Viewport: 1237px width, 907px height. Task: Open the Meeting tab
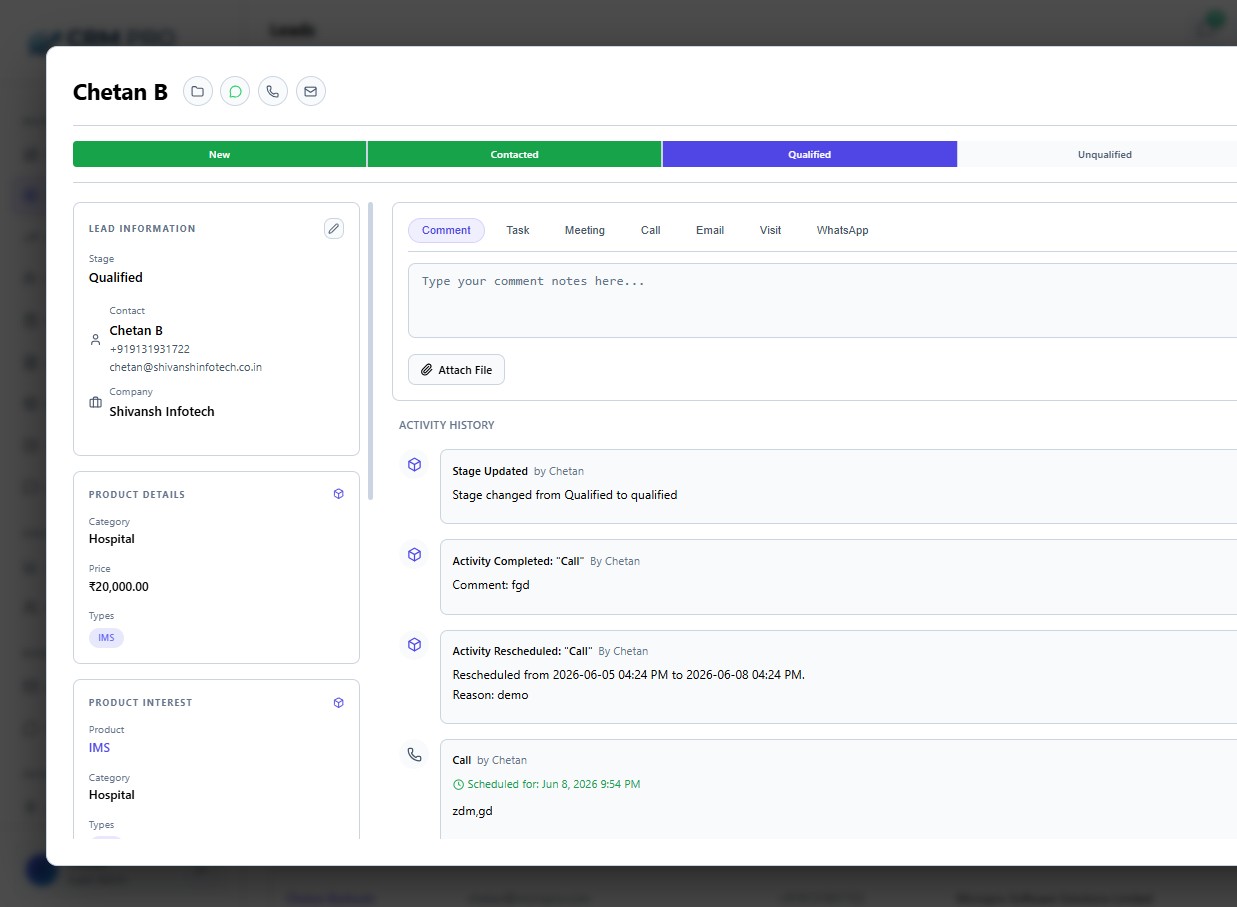(585, 230)
